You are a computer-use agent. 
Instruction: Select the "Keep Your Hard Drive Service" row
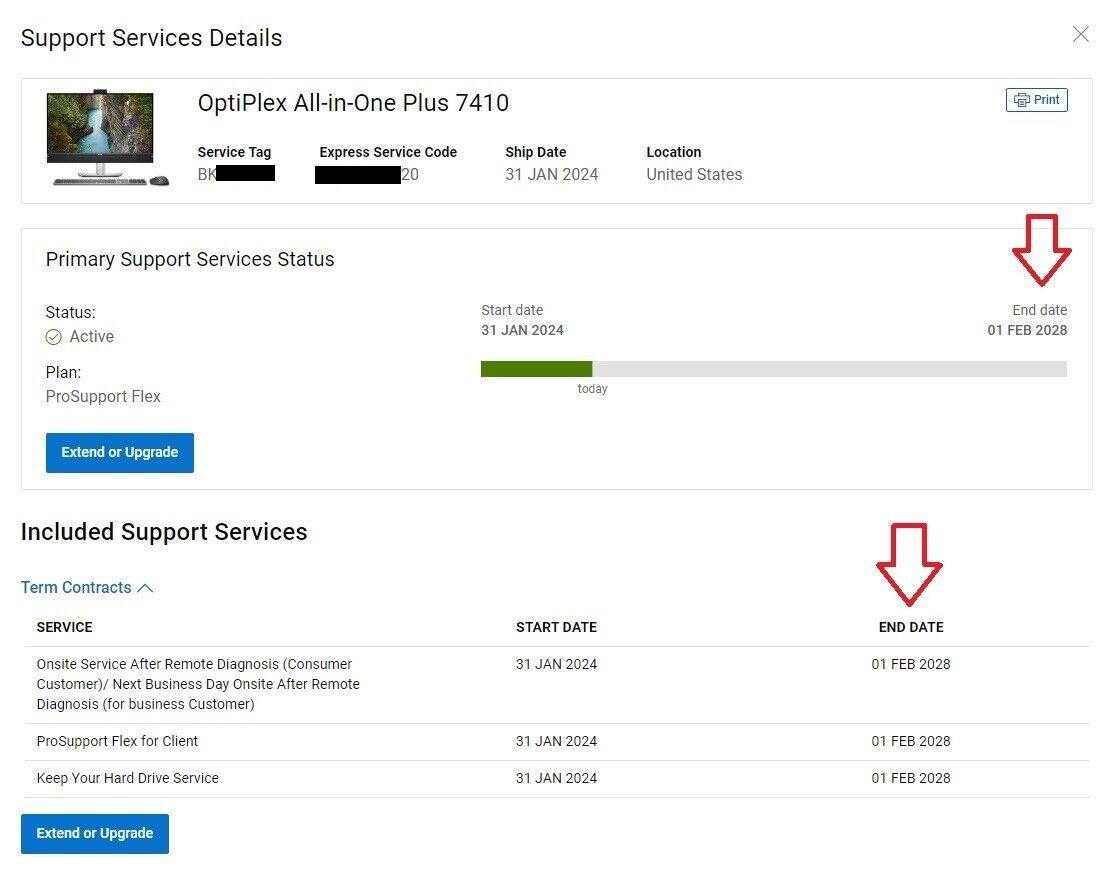(x=557, y=779)
